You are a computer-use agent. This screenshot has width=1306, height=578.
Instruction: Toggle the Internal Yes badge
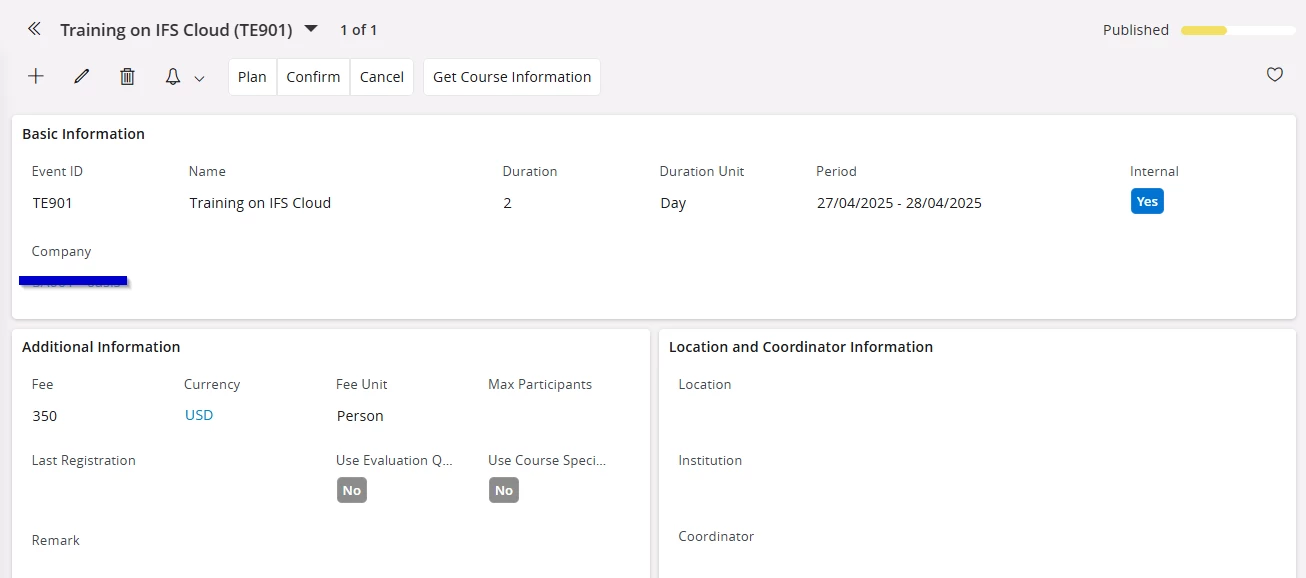(x=1147, y=202)
